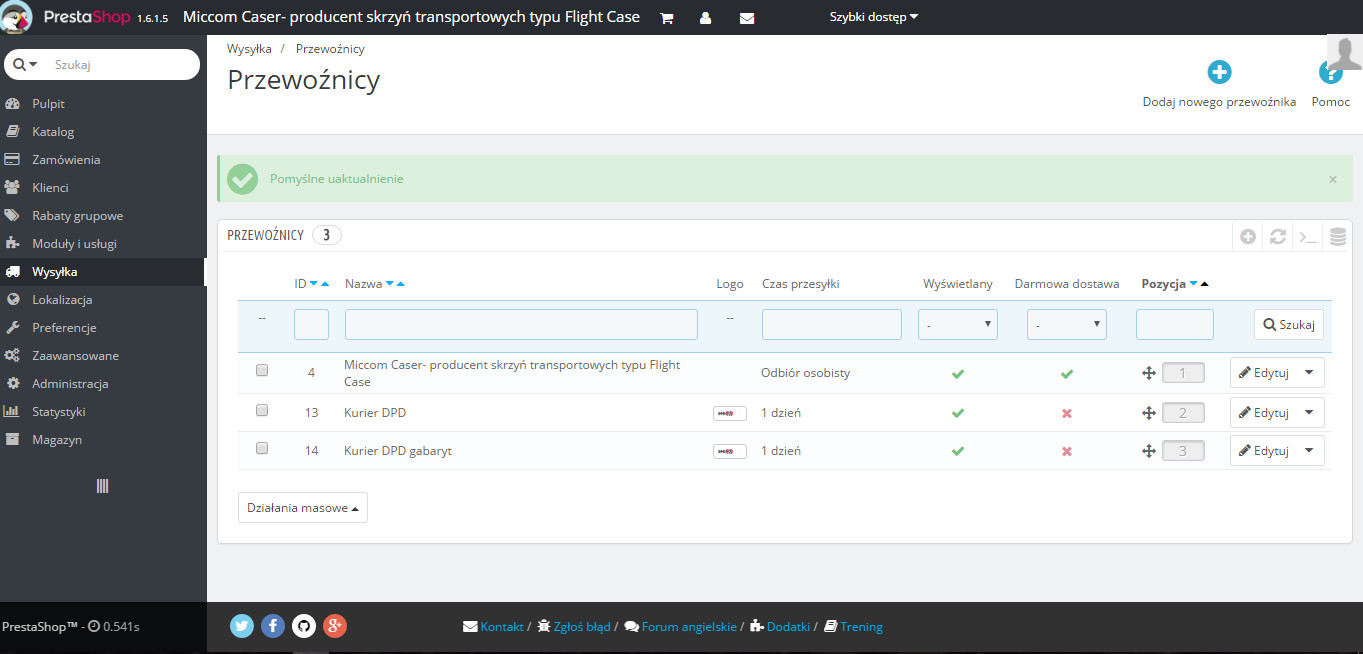Edit the Kurier DPD gabaryt carrier
Screen dimensions: 1363x654
1263,451
